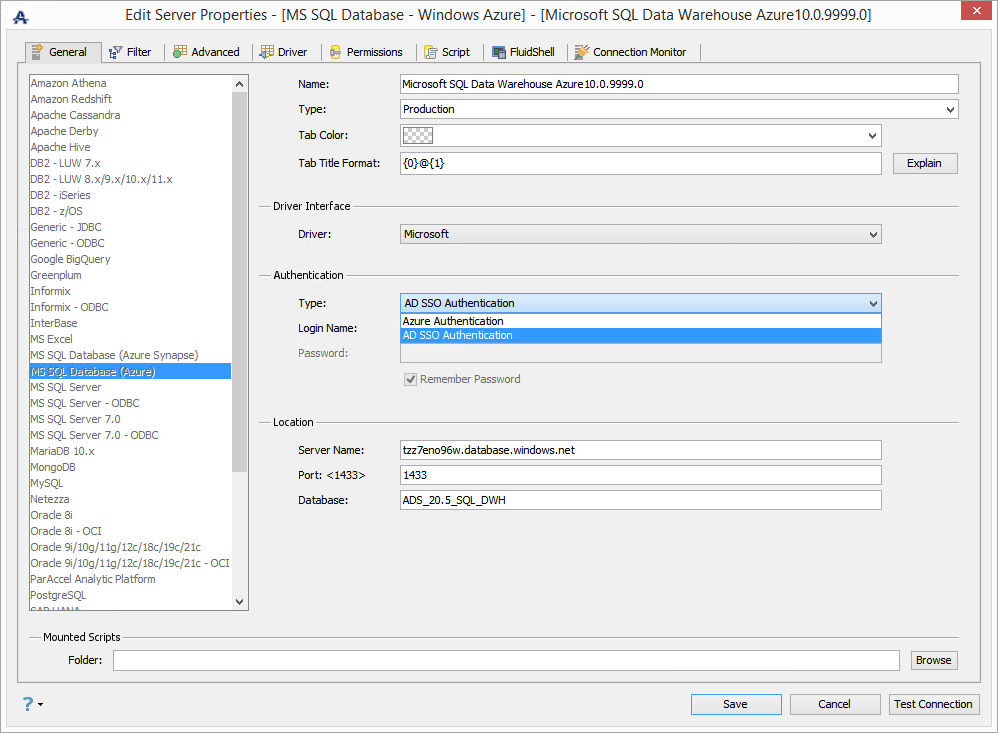998x733 pixels.
Task: Click the Server Name input field
Action: [640, 450]
